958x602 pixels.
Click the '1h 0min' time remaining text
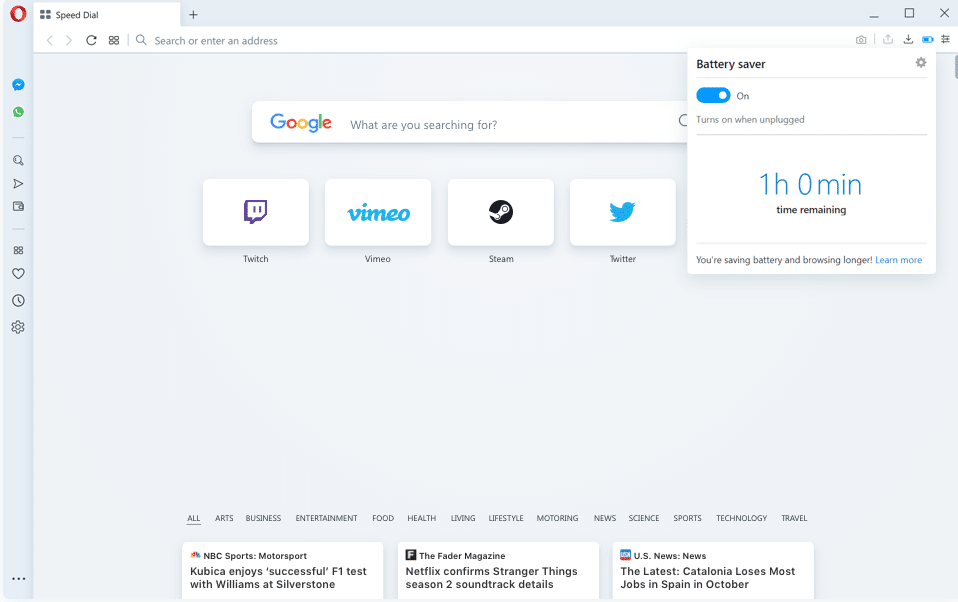pos(810,185)
